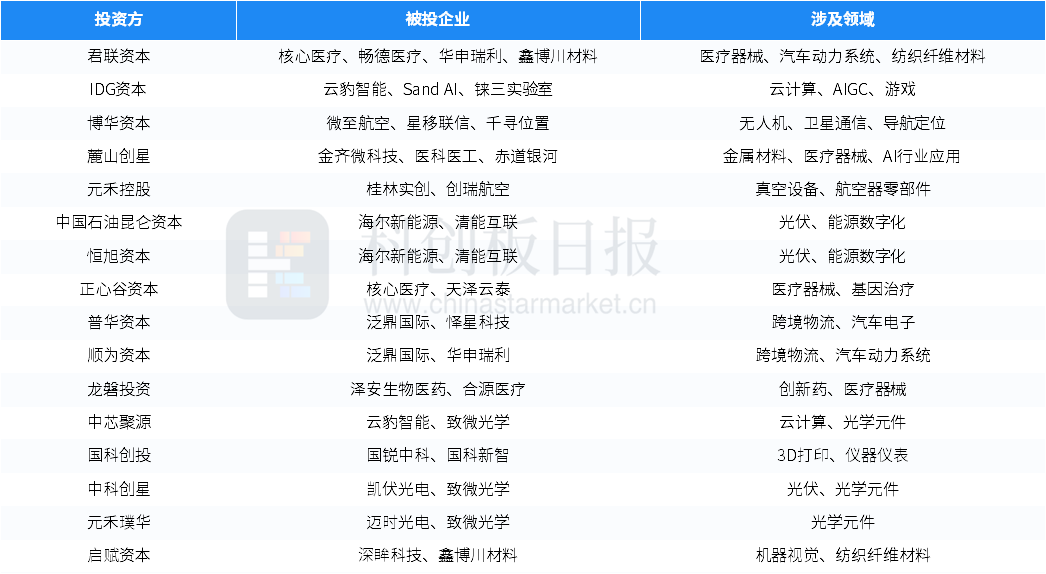Click the 投资方 column header

[x=119, y=20]
